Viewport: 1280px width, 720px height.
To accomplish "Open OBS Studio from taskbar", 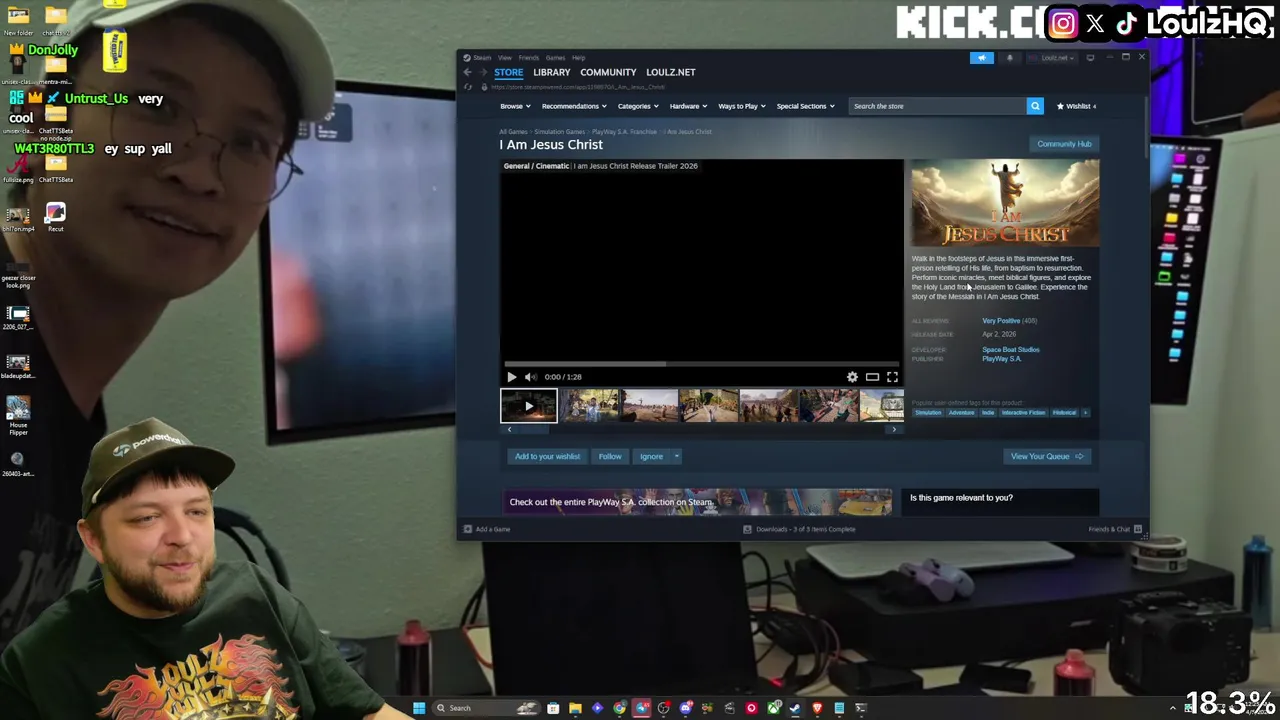I will (x=663, y=708).
